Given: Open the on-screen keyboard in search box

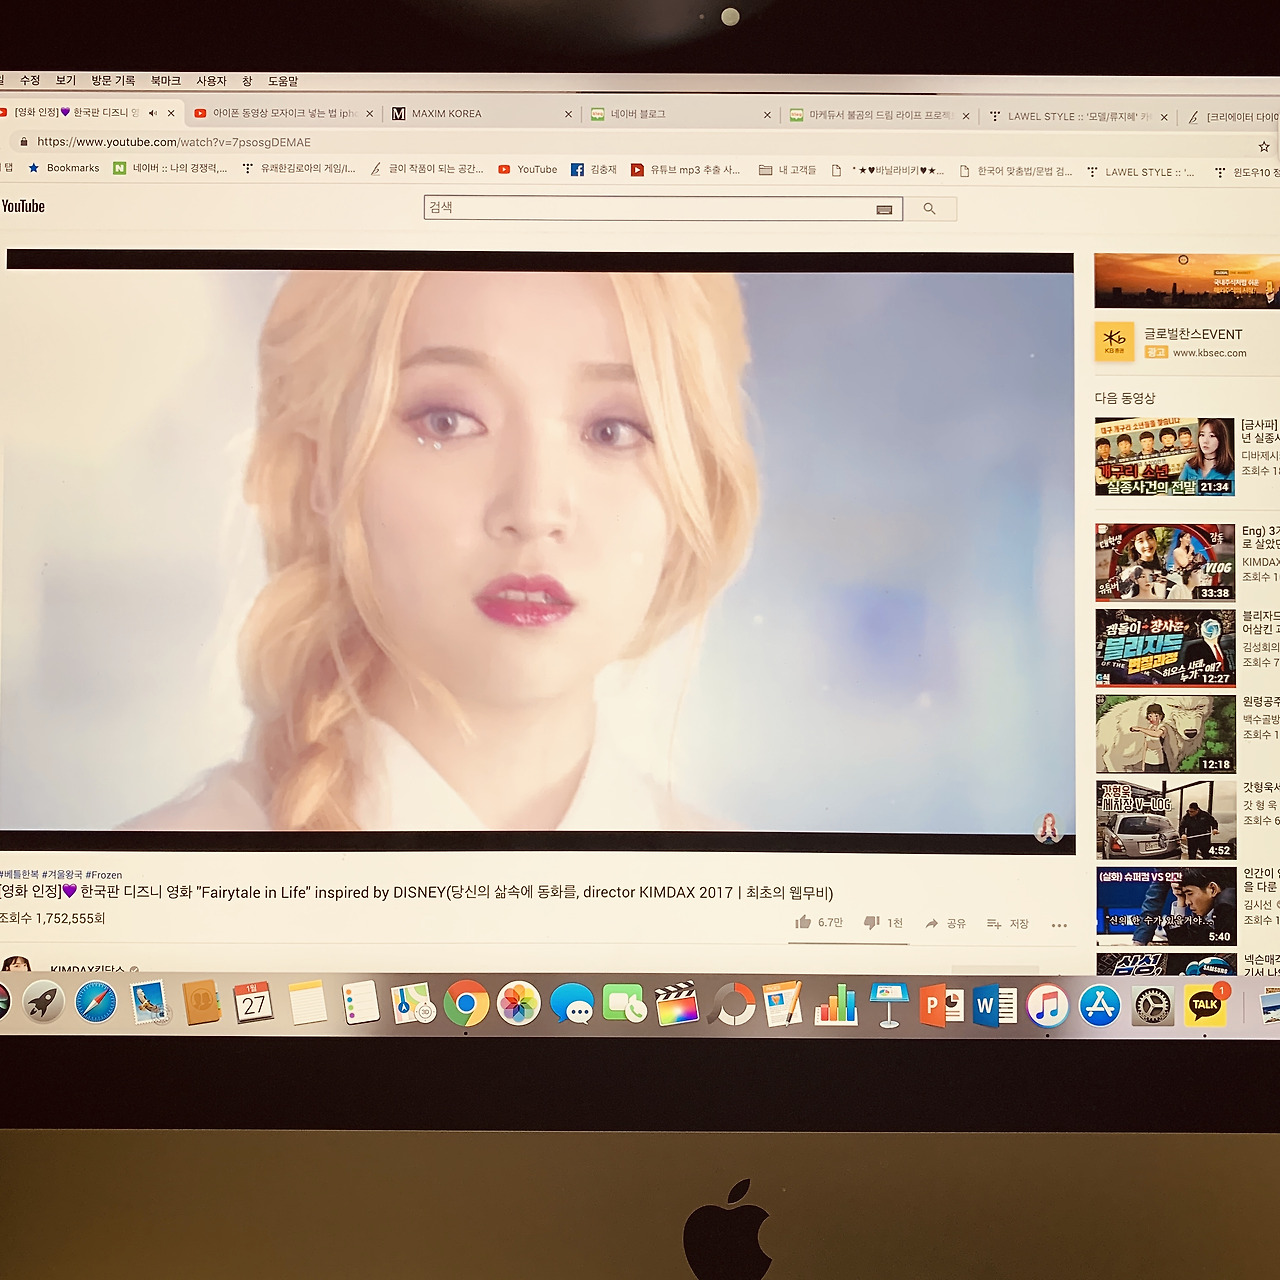Looking at the screenshot, I should pos(884,209).
